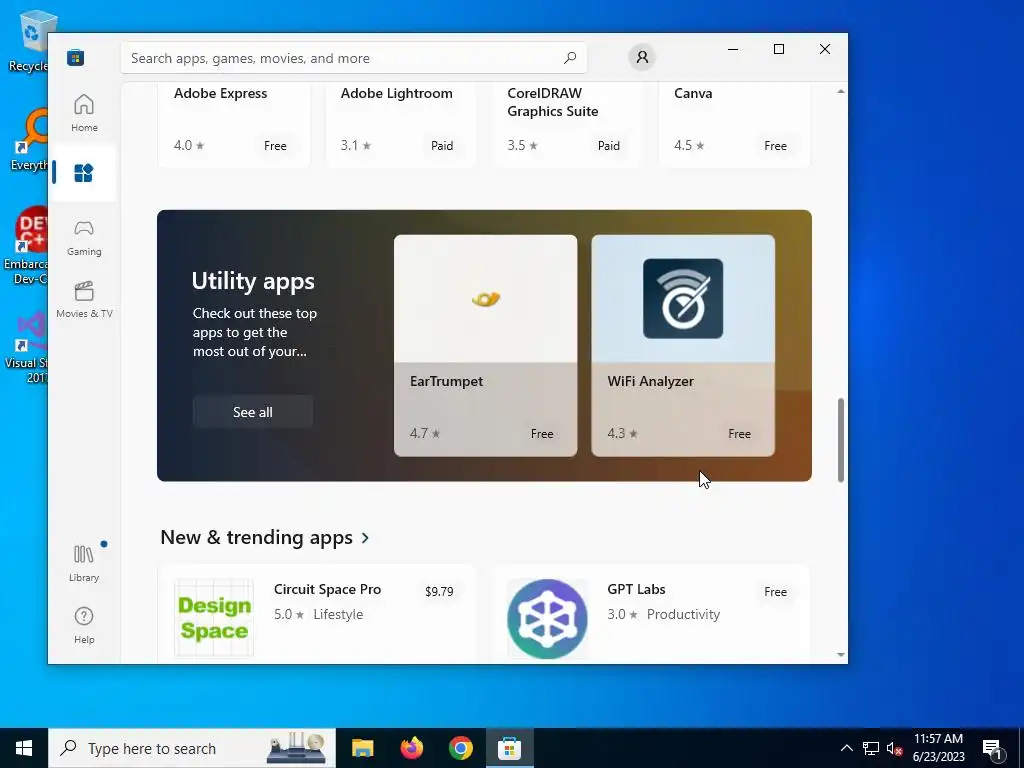The width and height of the screenshot is (1024, 768).
Task: Click the scrollbar down arrow
Action: tap(840, 654)
